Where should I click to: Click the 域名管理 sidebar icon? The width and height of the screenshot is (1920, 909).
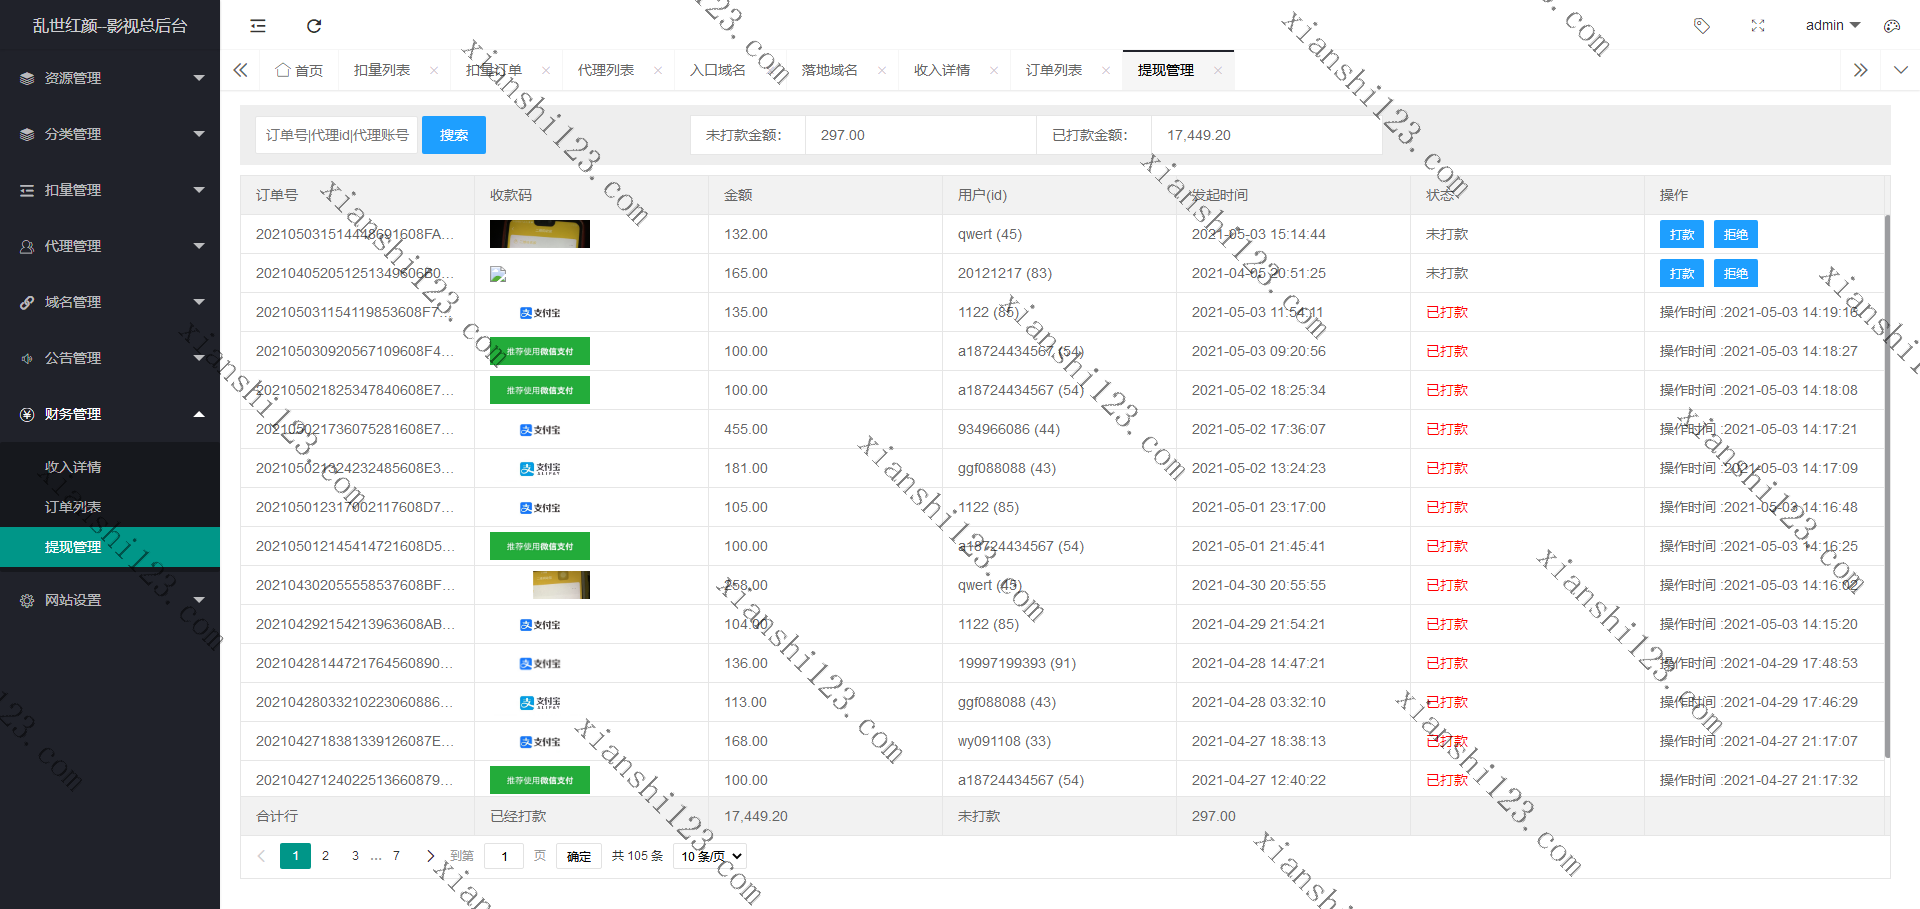click(x=27, y=302)
